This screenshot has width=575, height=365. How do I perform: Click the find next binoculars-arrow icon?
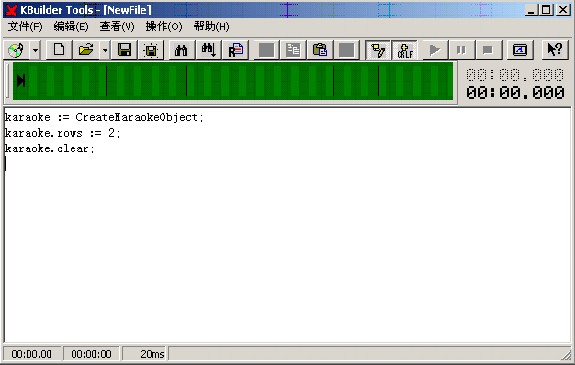point(208,50)
